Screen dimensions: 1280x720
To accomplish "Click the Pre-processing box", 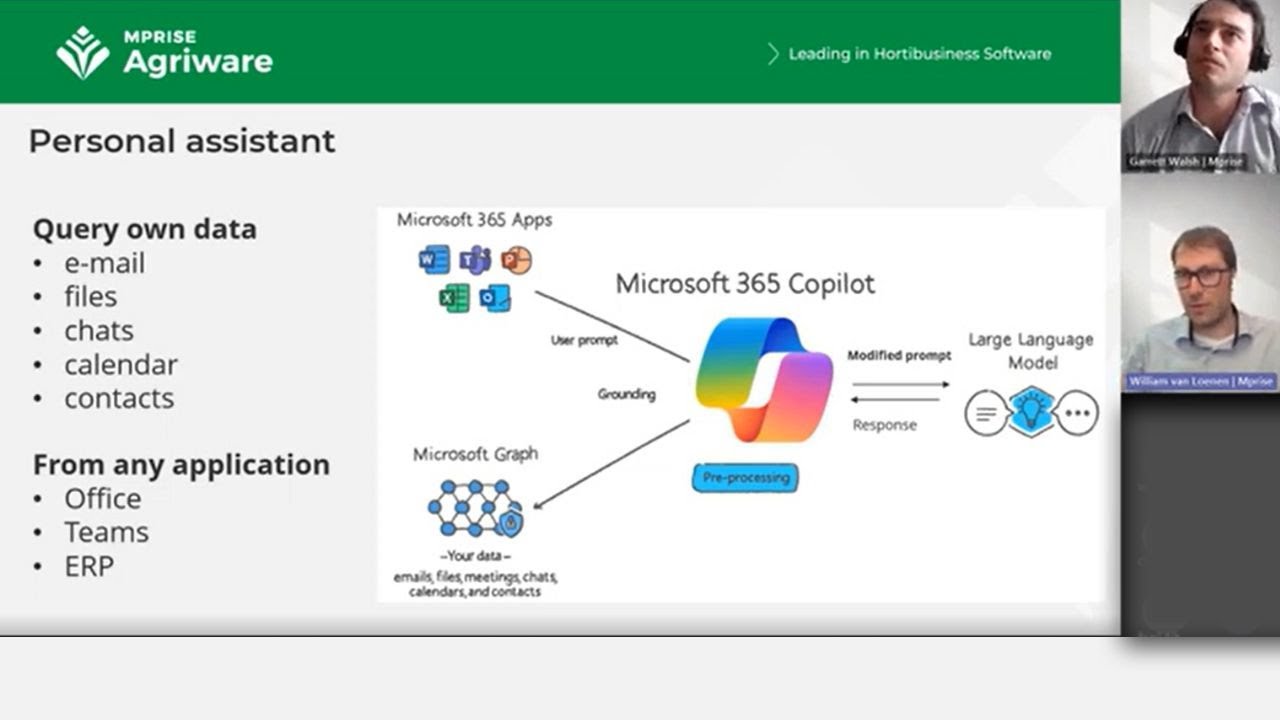I will [x=745, y=477].
